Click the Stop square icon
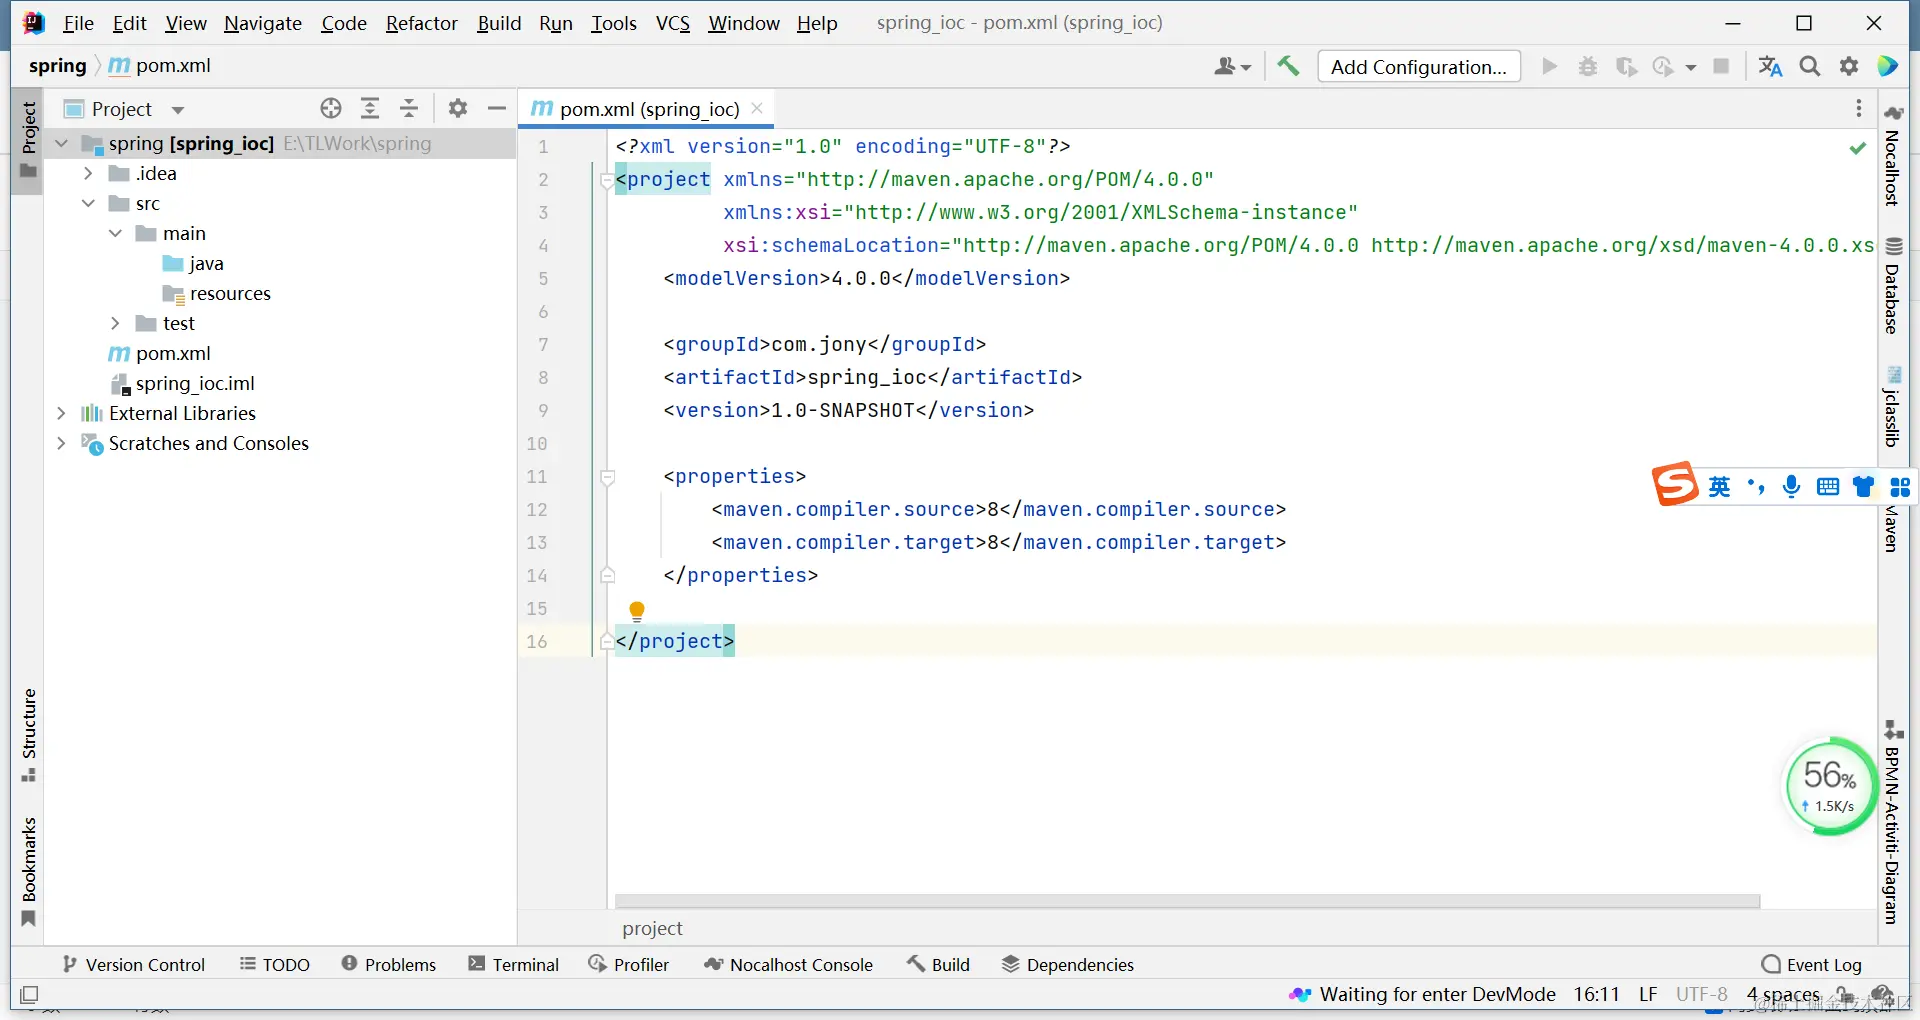 (x=1721, y=66)
